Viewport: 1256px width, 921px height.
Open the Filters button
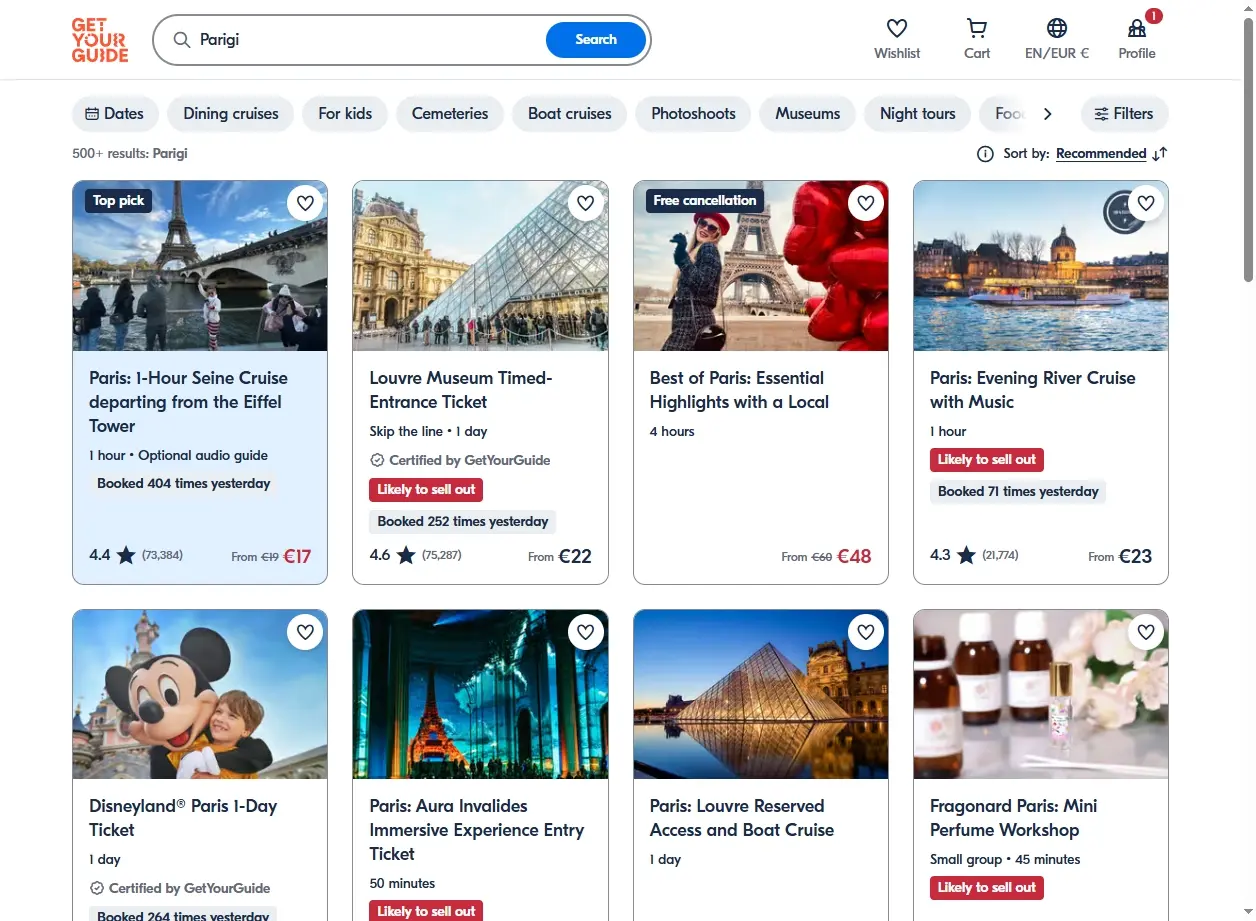1124,114
